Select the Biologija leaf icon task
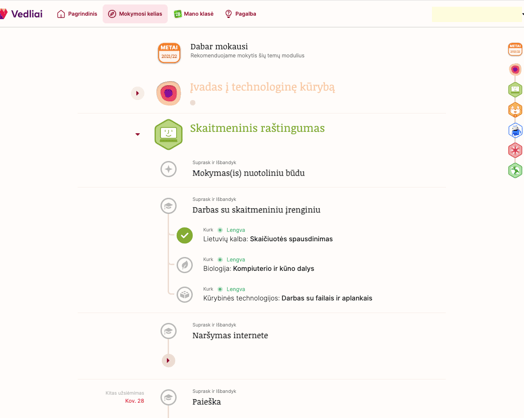The width and height of the screenshot is (524, 418). coord(184,265)
